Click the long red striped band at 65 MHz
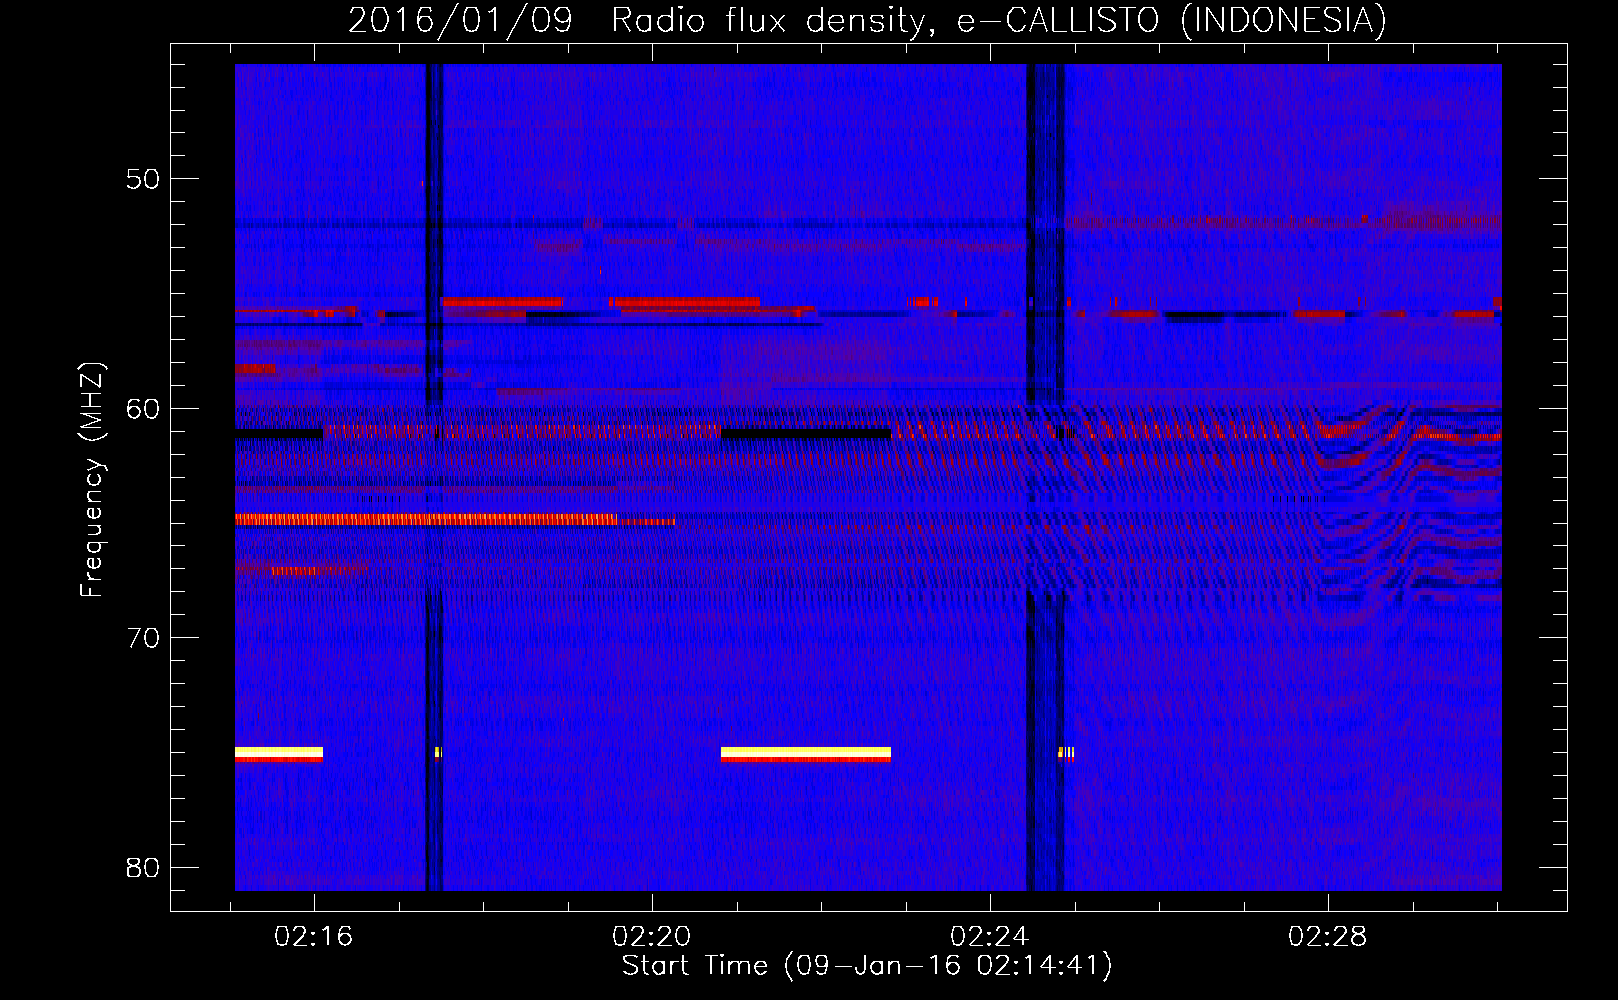Screen dimensions: 1618x1000 coord(426,520)
